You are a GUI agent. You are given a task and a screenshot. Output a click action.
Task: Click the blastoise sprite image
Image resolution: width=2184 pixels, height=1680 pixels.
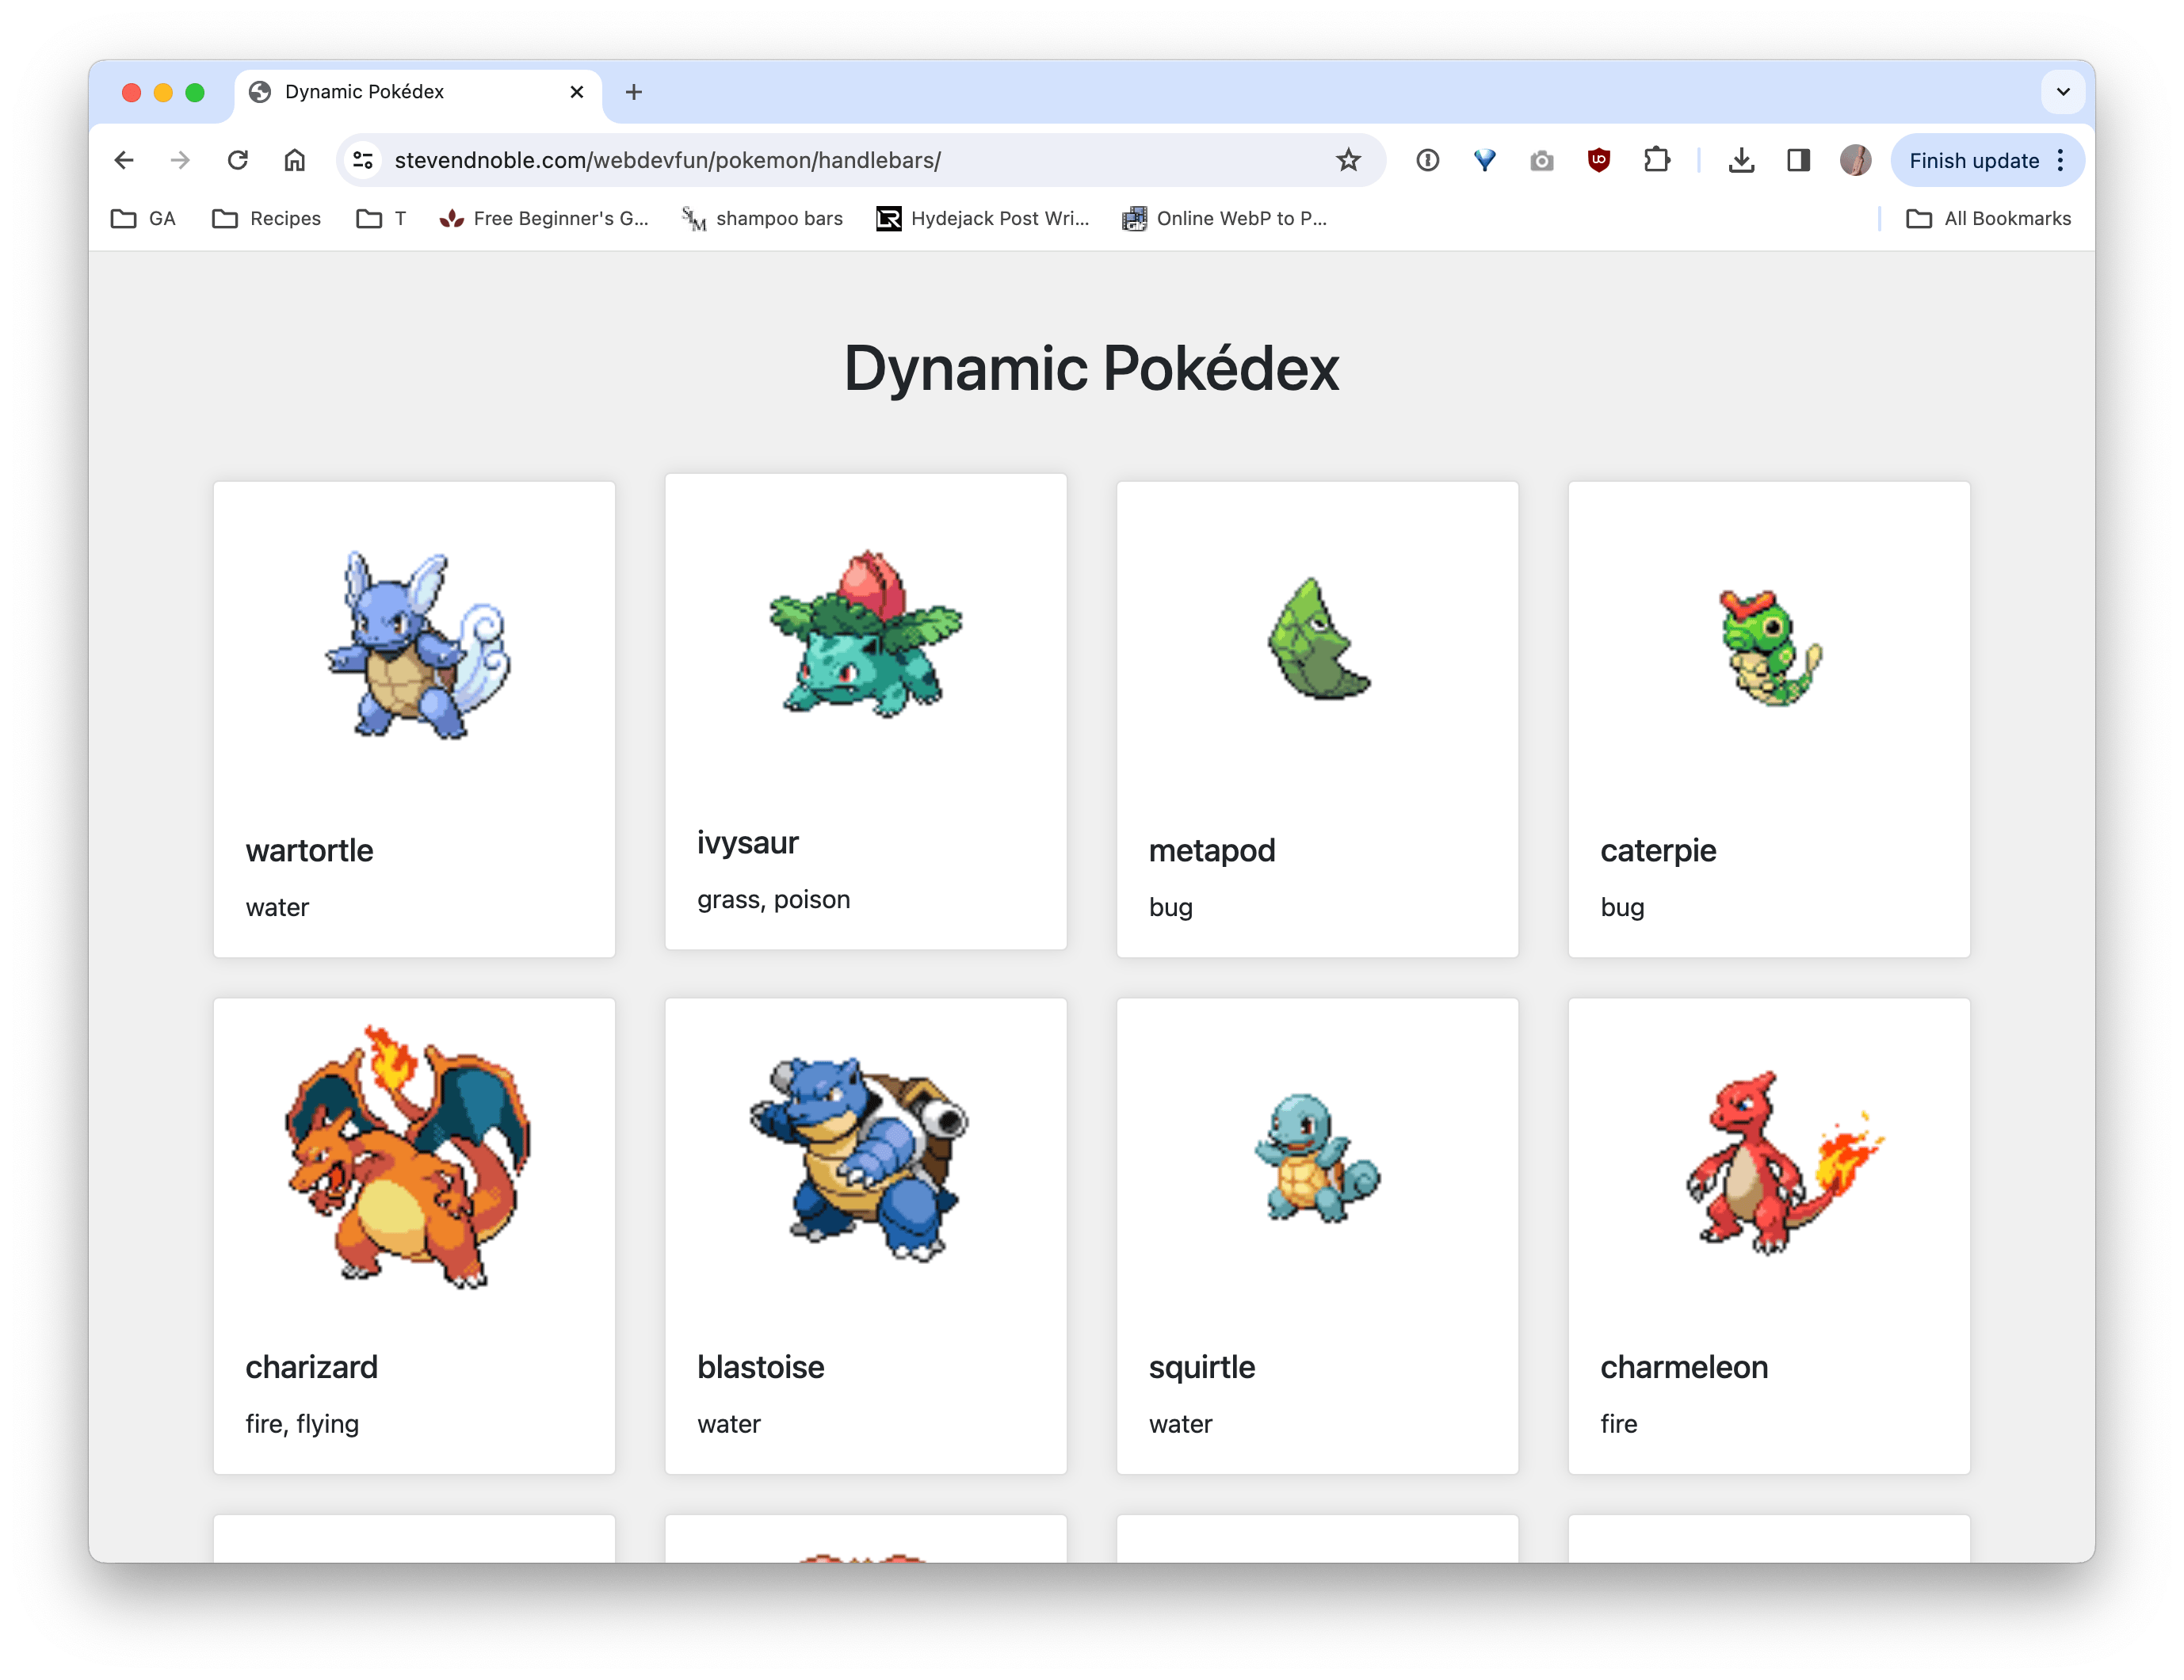click(x=860, y=1159)
